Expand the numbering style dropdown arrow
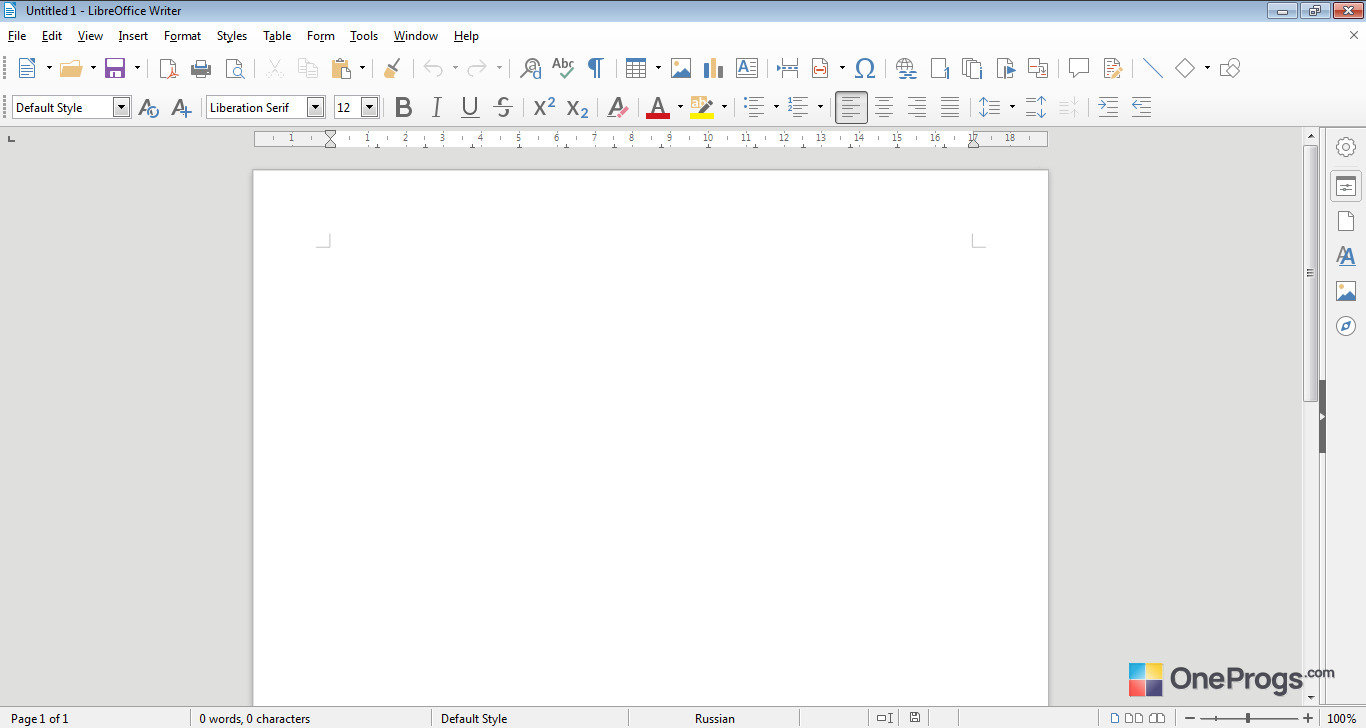 click(820, 107)
